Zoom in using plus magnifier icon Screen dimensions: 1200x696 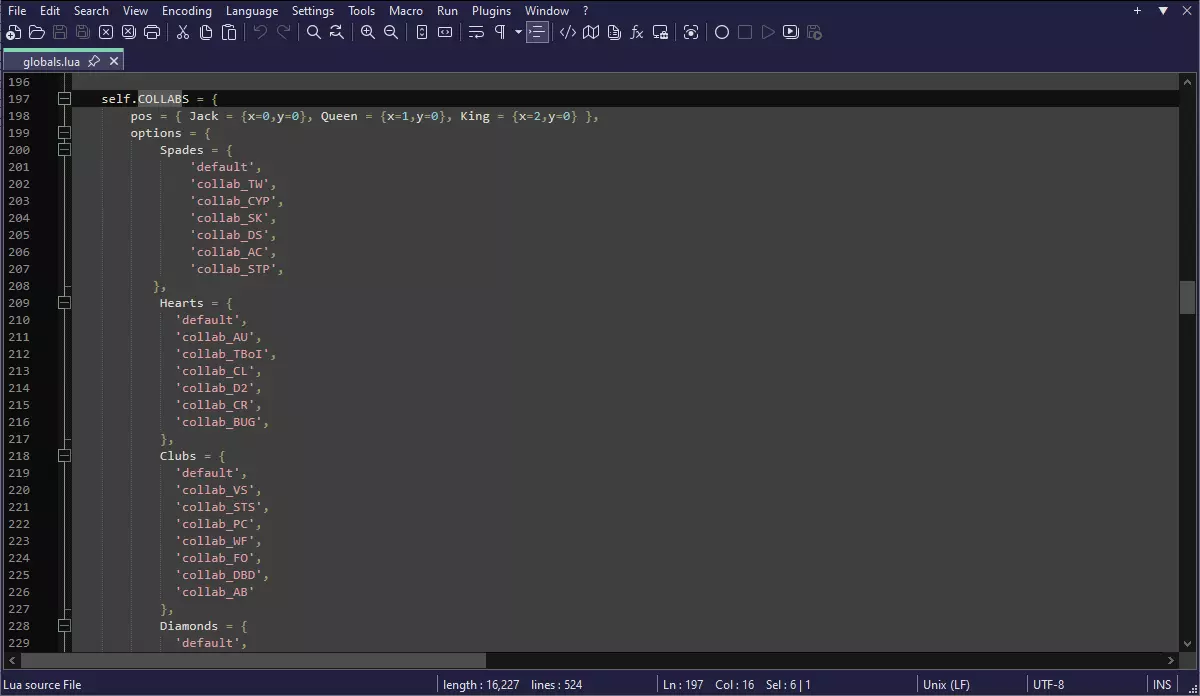point(368,32)
